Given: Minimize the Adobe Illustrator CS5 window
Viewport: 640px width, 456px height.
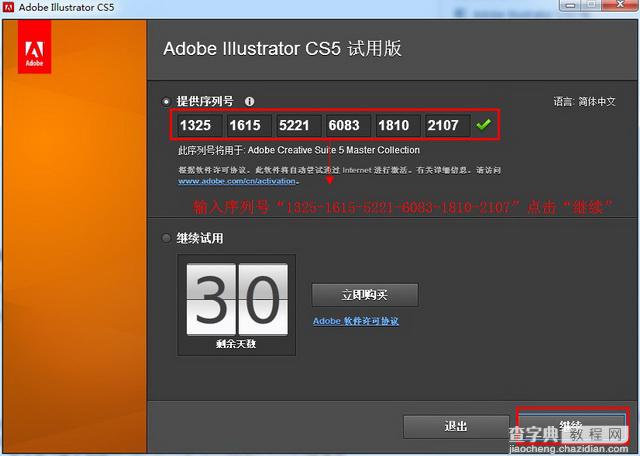Looking at the screenshot, I should [x=570, y=5].
